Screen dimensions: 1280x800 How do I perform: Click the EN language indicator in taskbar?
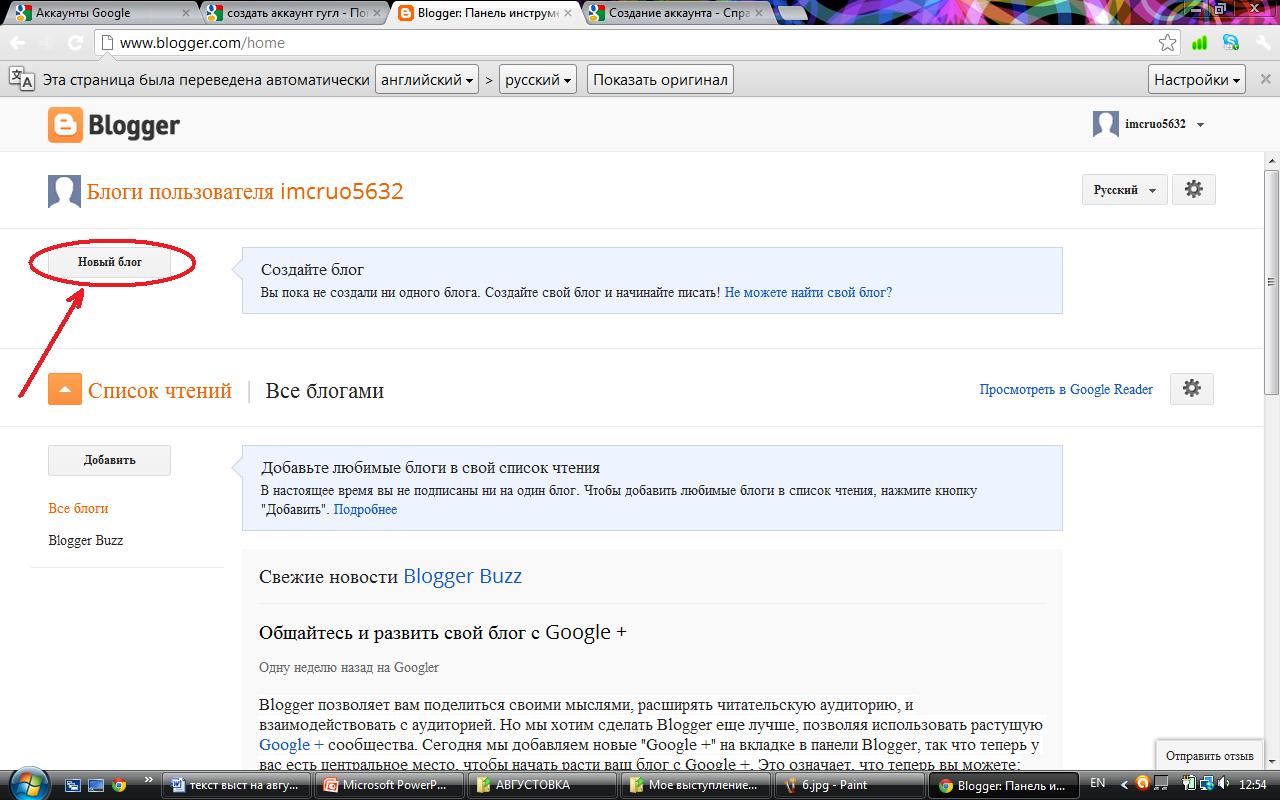coord(1097,783)
